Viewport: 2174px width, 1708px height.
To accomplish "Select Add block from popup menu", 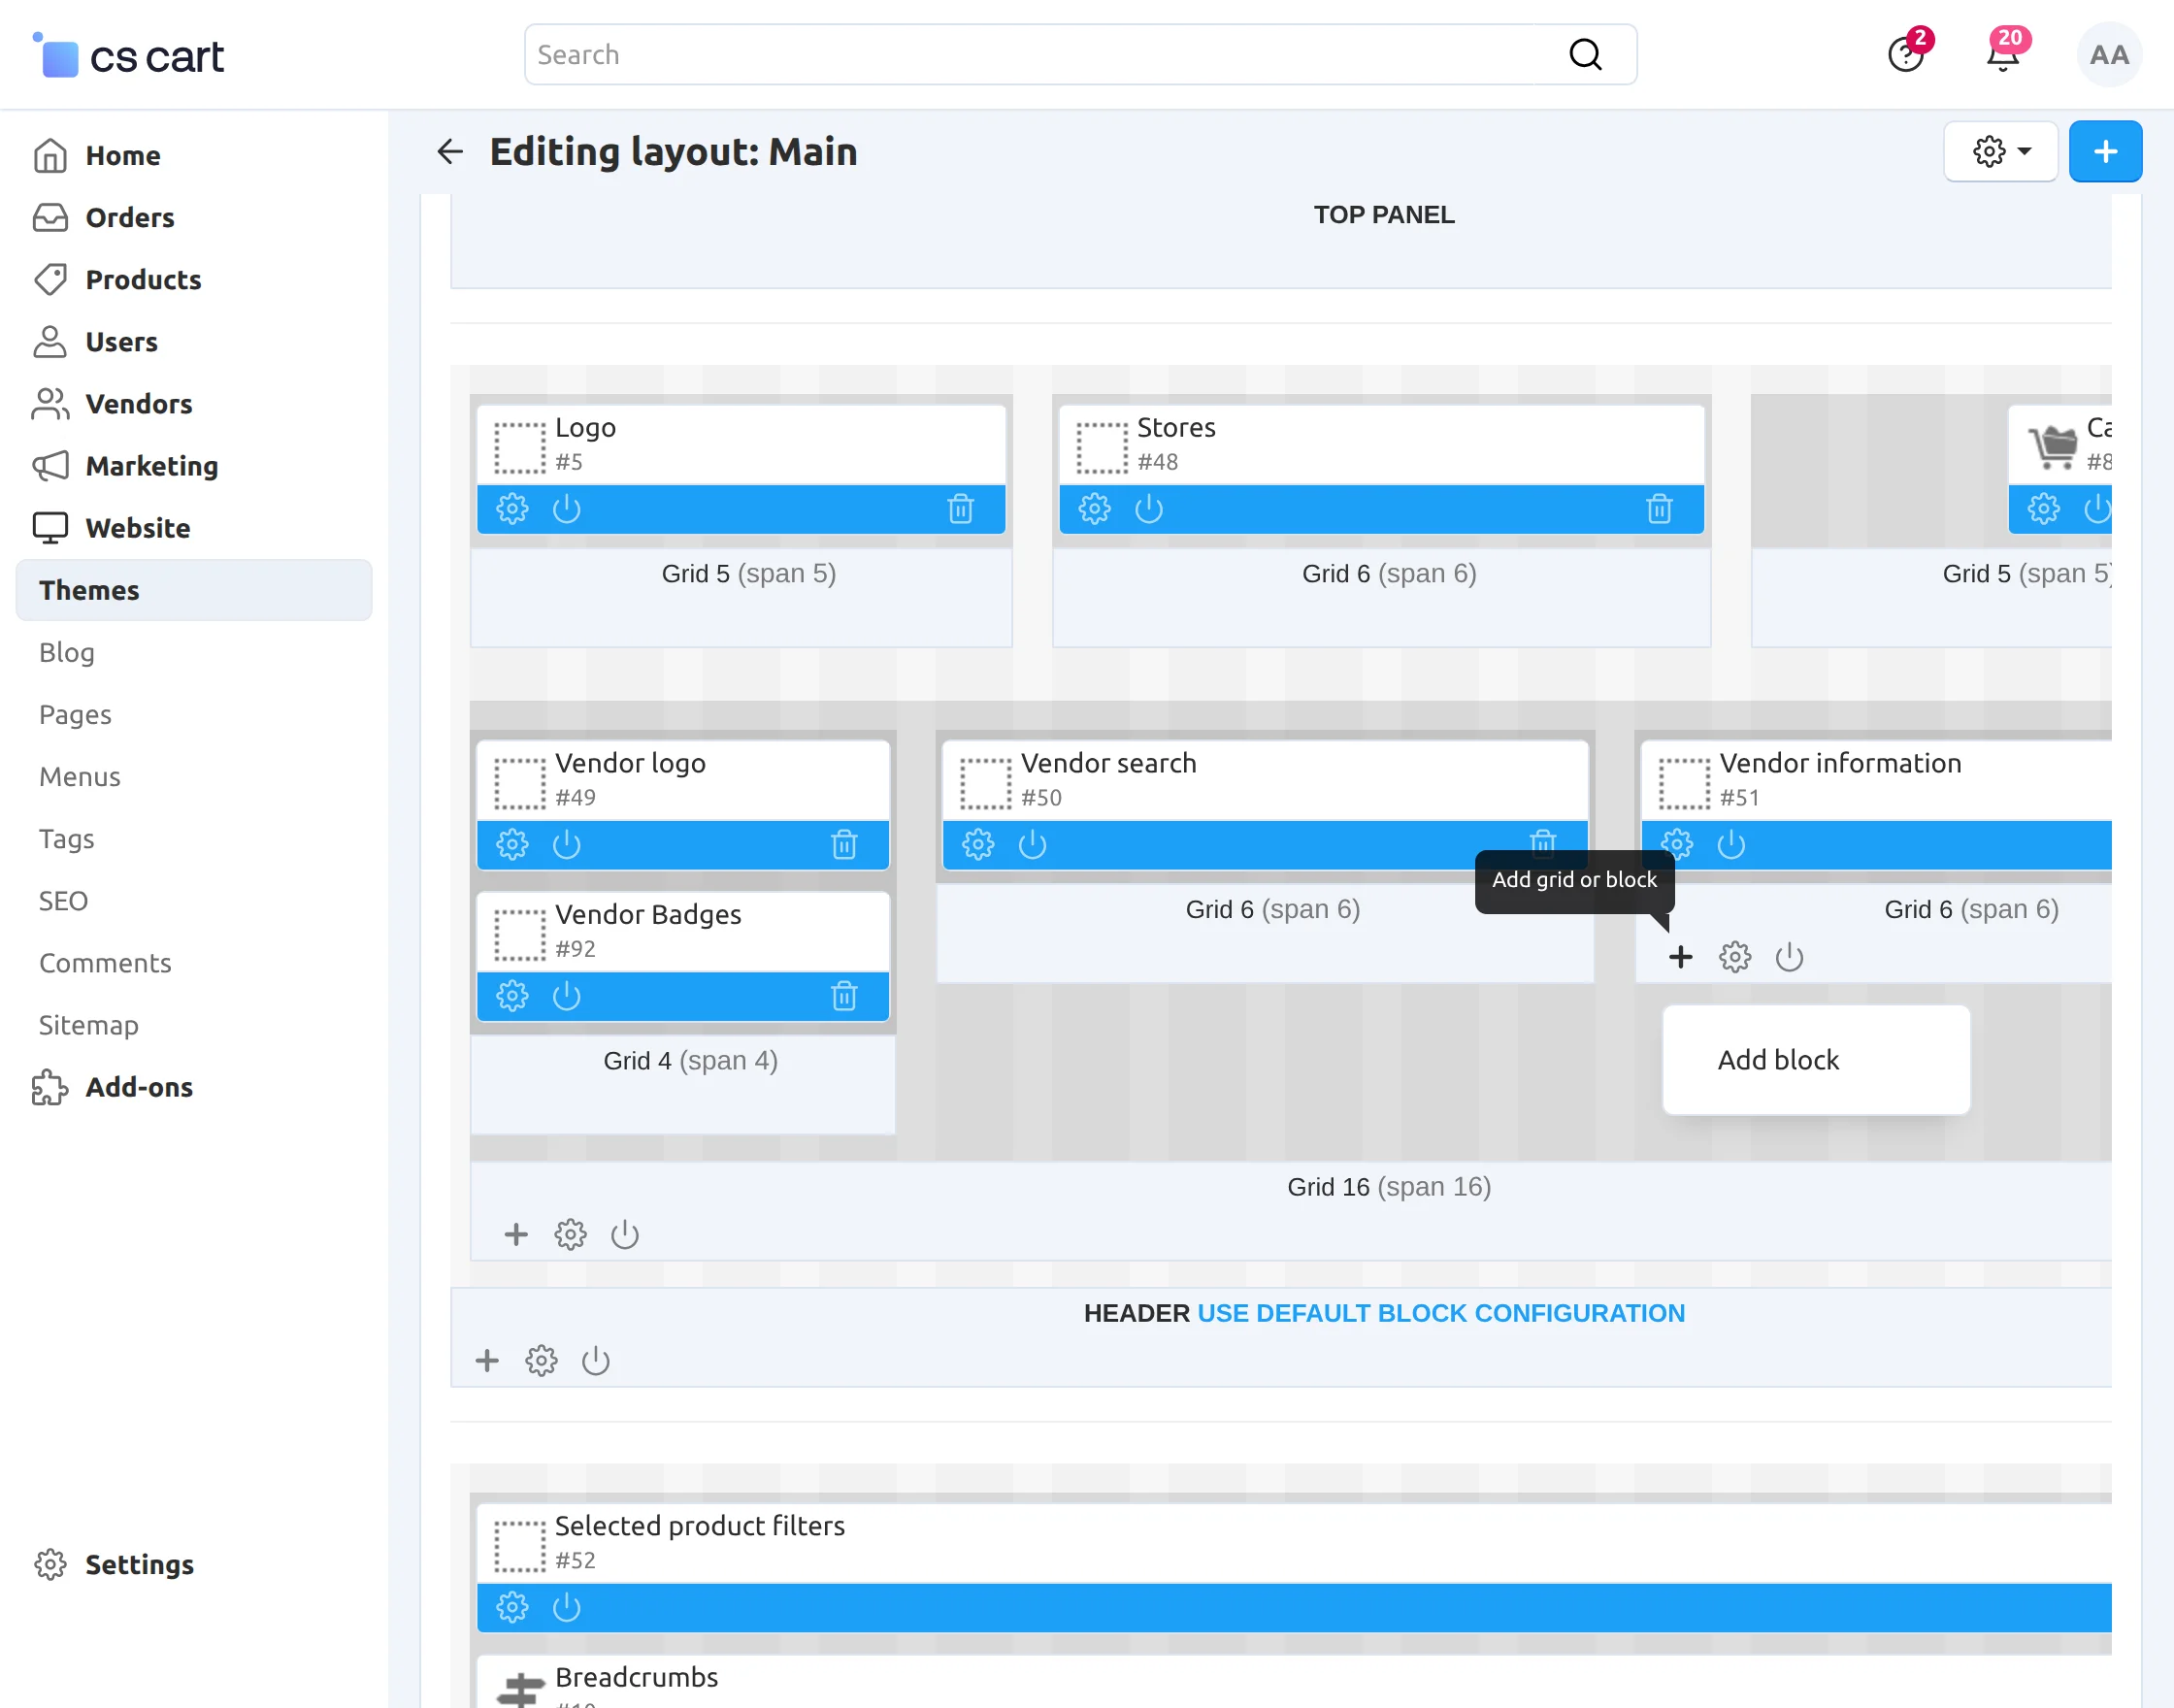I will click(1778, 1060).
